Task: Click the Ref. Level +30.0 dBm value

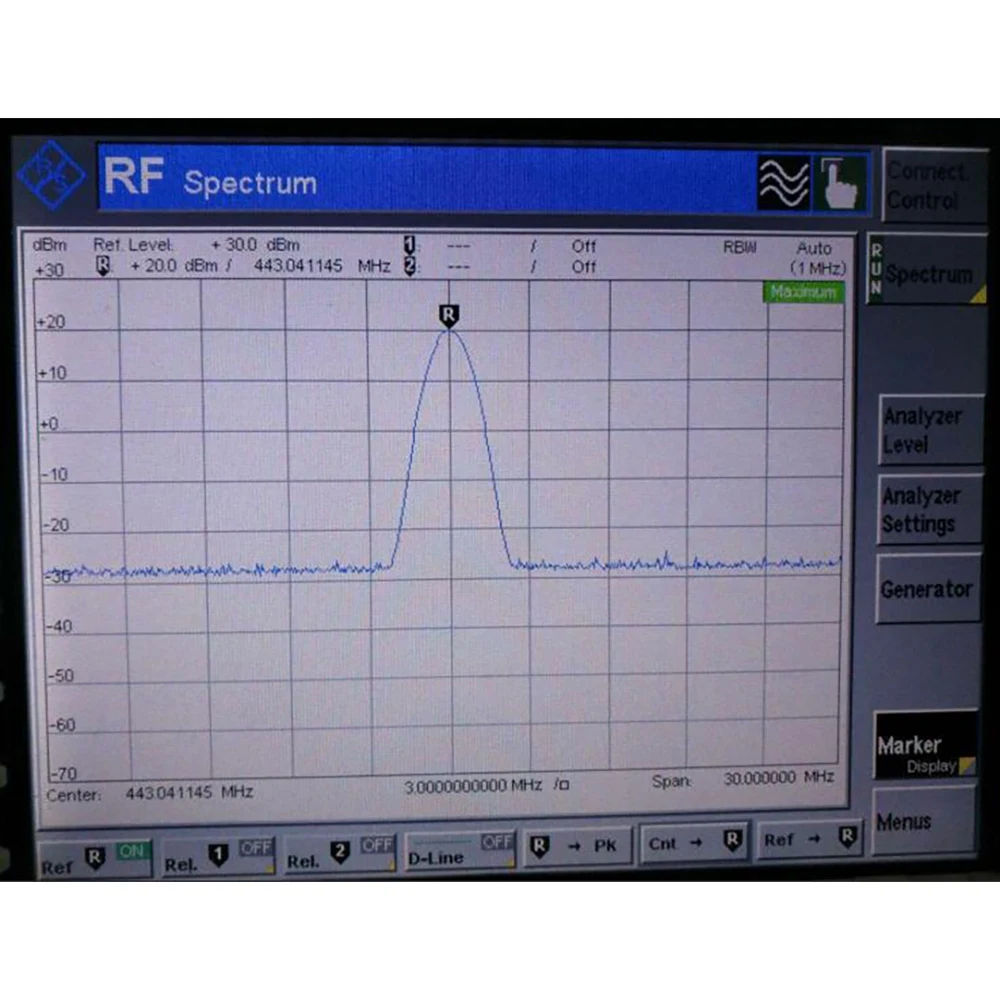Action: tap(255, 245)
